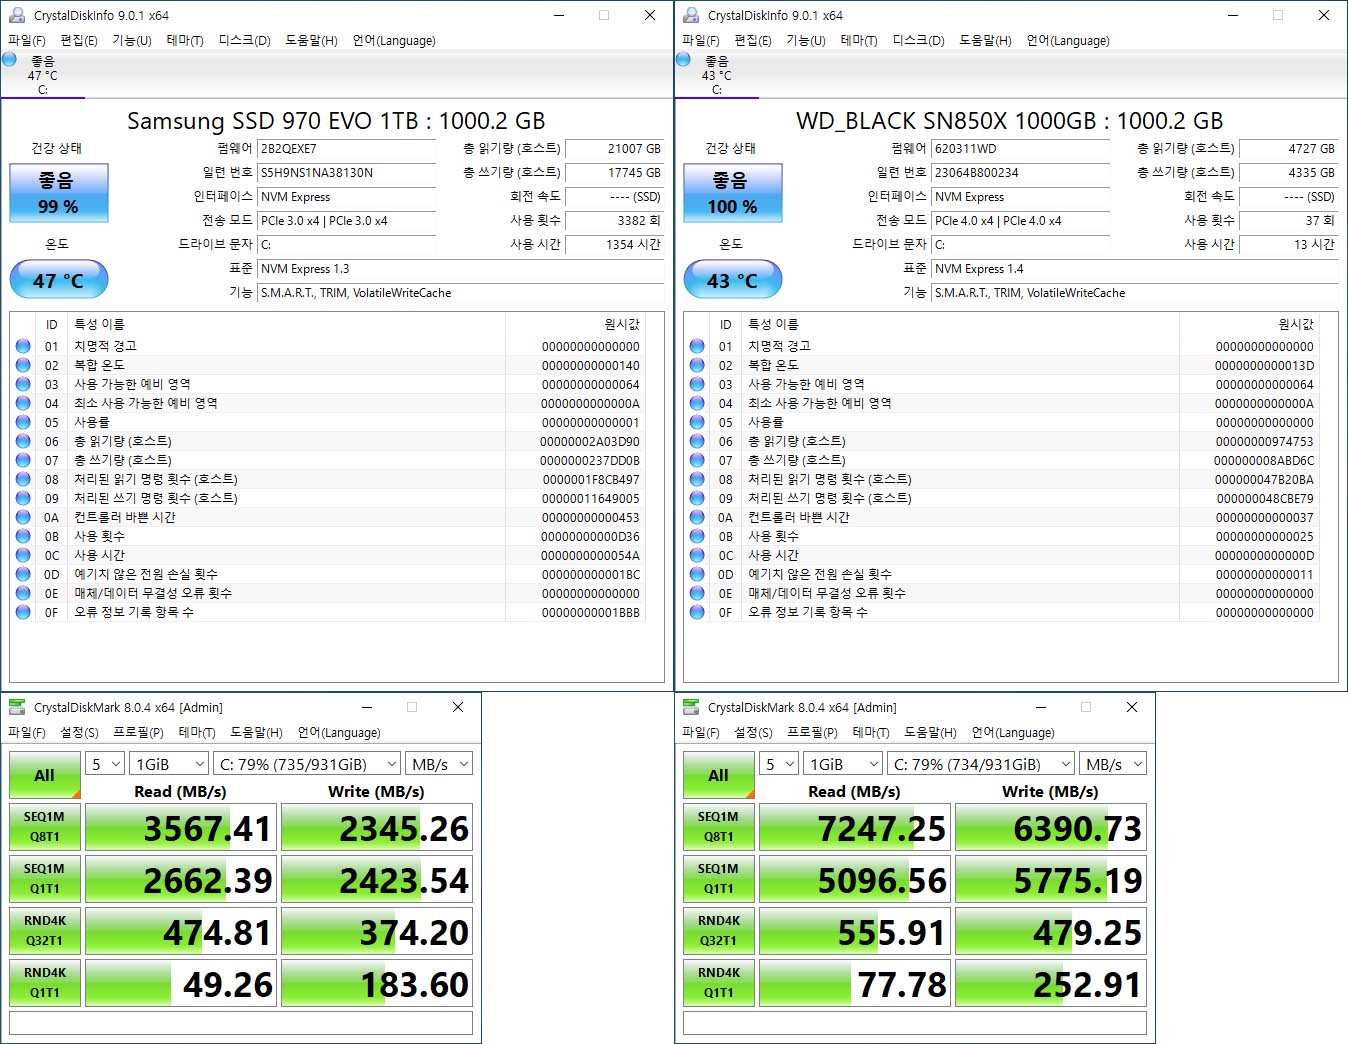This screenshot has height=1044, width=1348.
Task: Click the CrystalDiskInfo app icon in the WD_BLACK window title bar
Action: tap(691, 15)
